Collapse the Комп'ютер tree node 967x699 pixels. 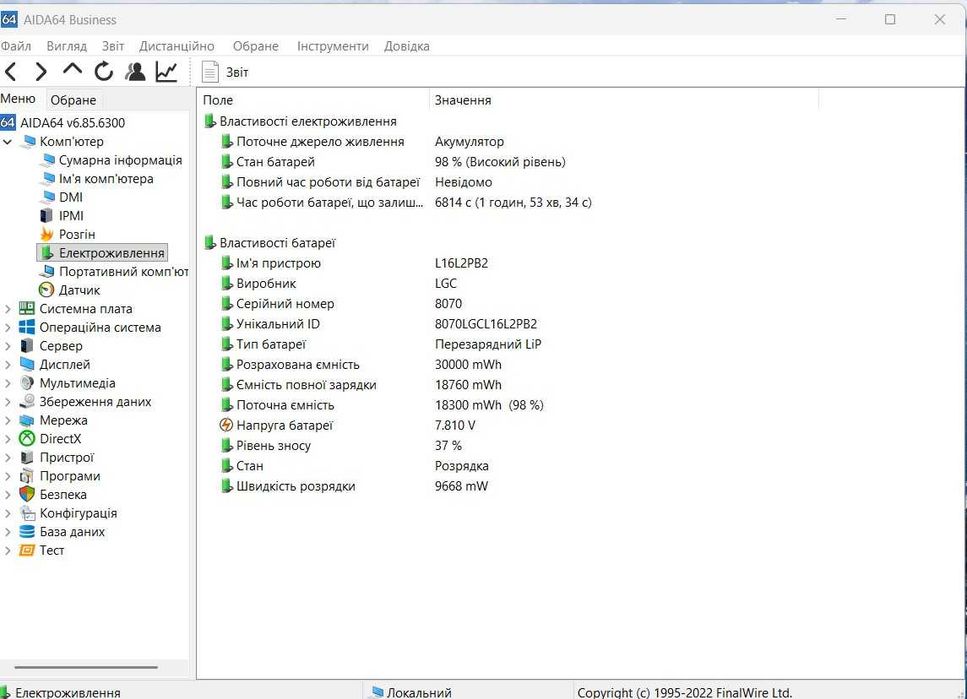[7, 141]
